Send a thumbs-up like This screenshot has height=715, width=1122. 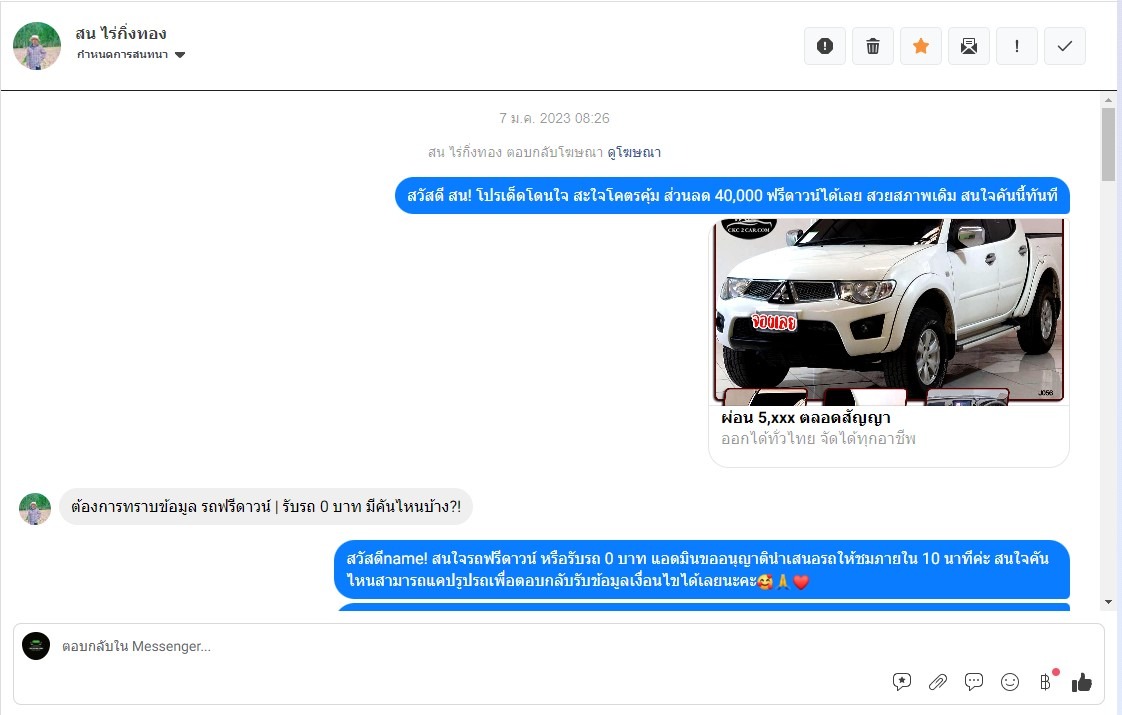[x=1082, y=682]
